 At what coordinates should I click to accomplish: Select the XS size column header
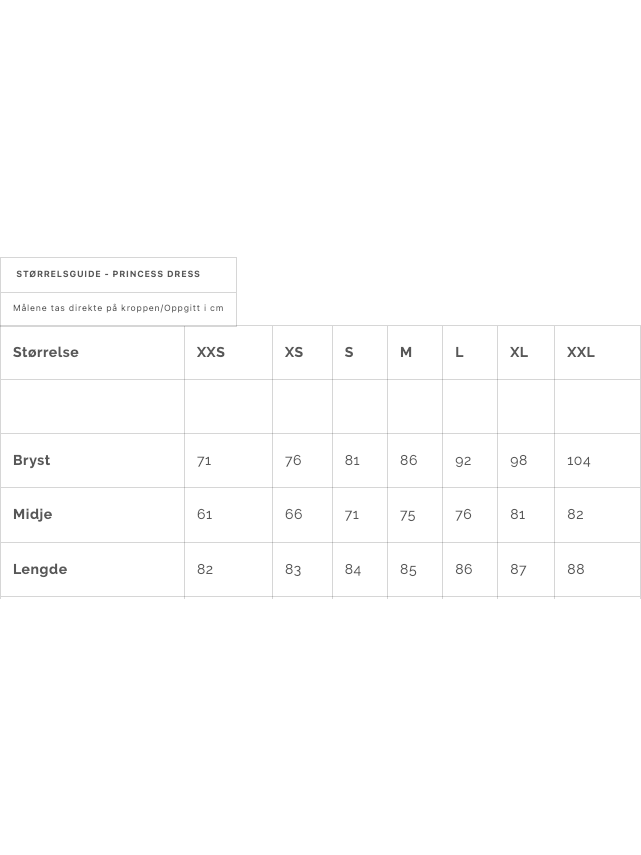pyautogui.click(x=294, y=352)
